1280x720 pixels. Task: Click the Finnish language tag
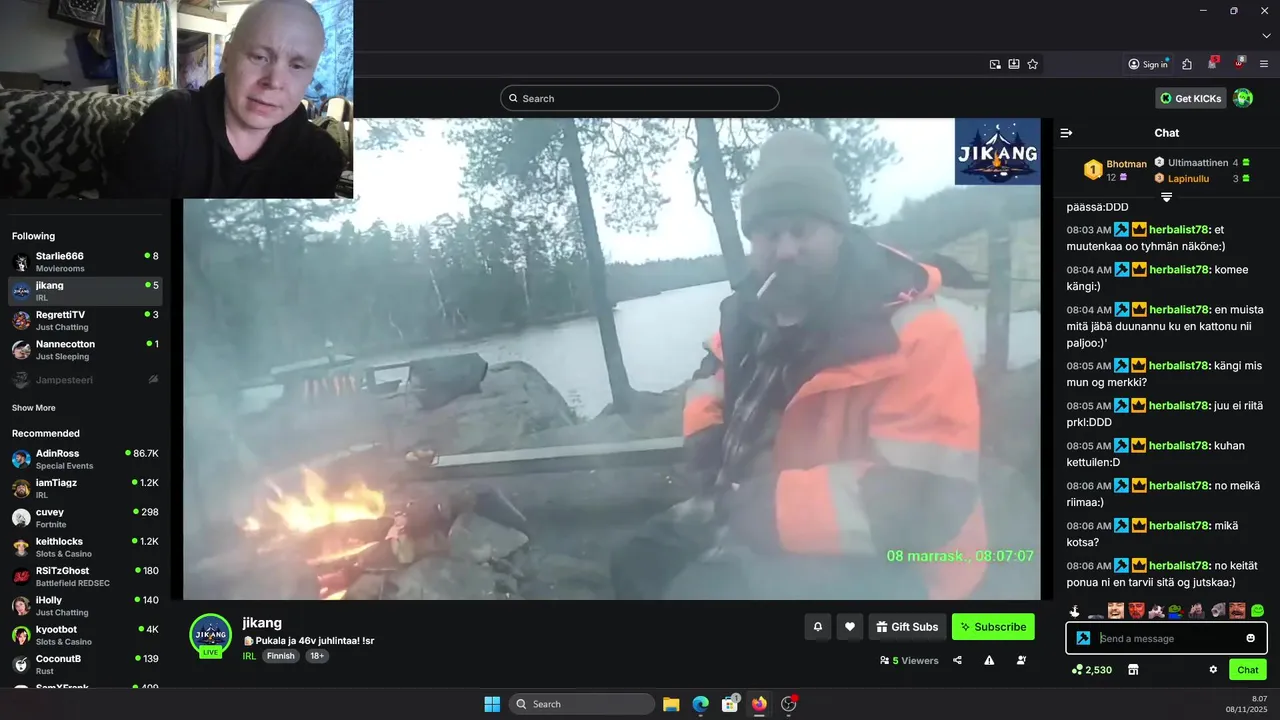pyautogui.click(x=281, y=656)
